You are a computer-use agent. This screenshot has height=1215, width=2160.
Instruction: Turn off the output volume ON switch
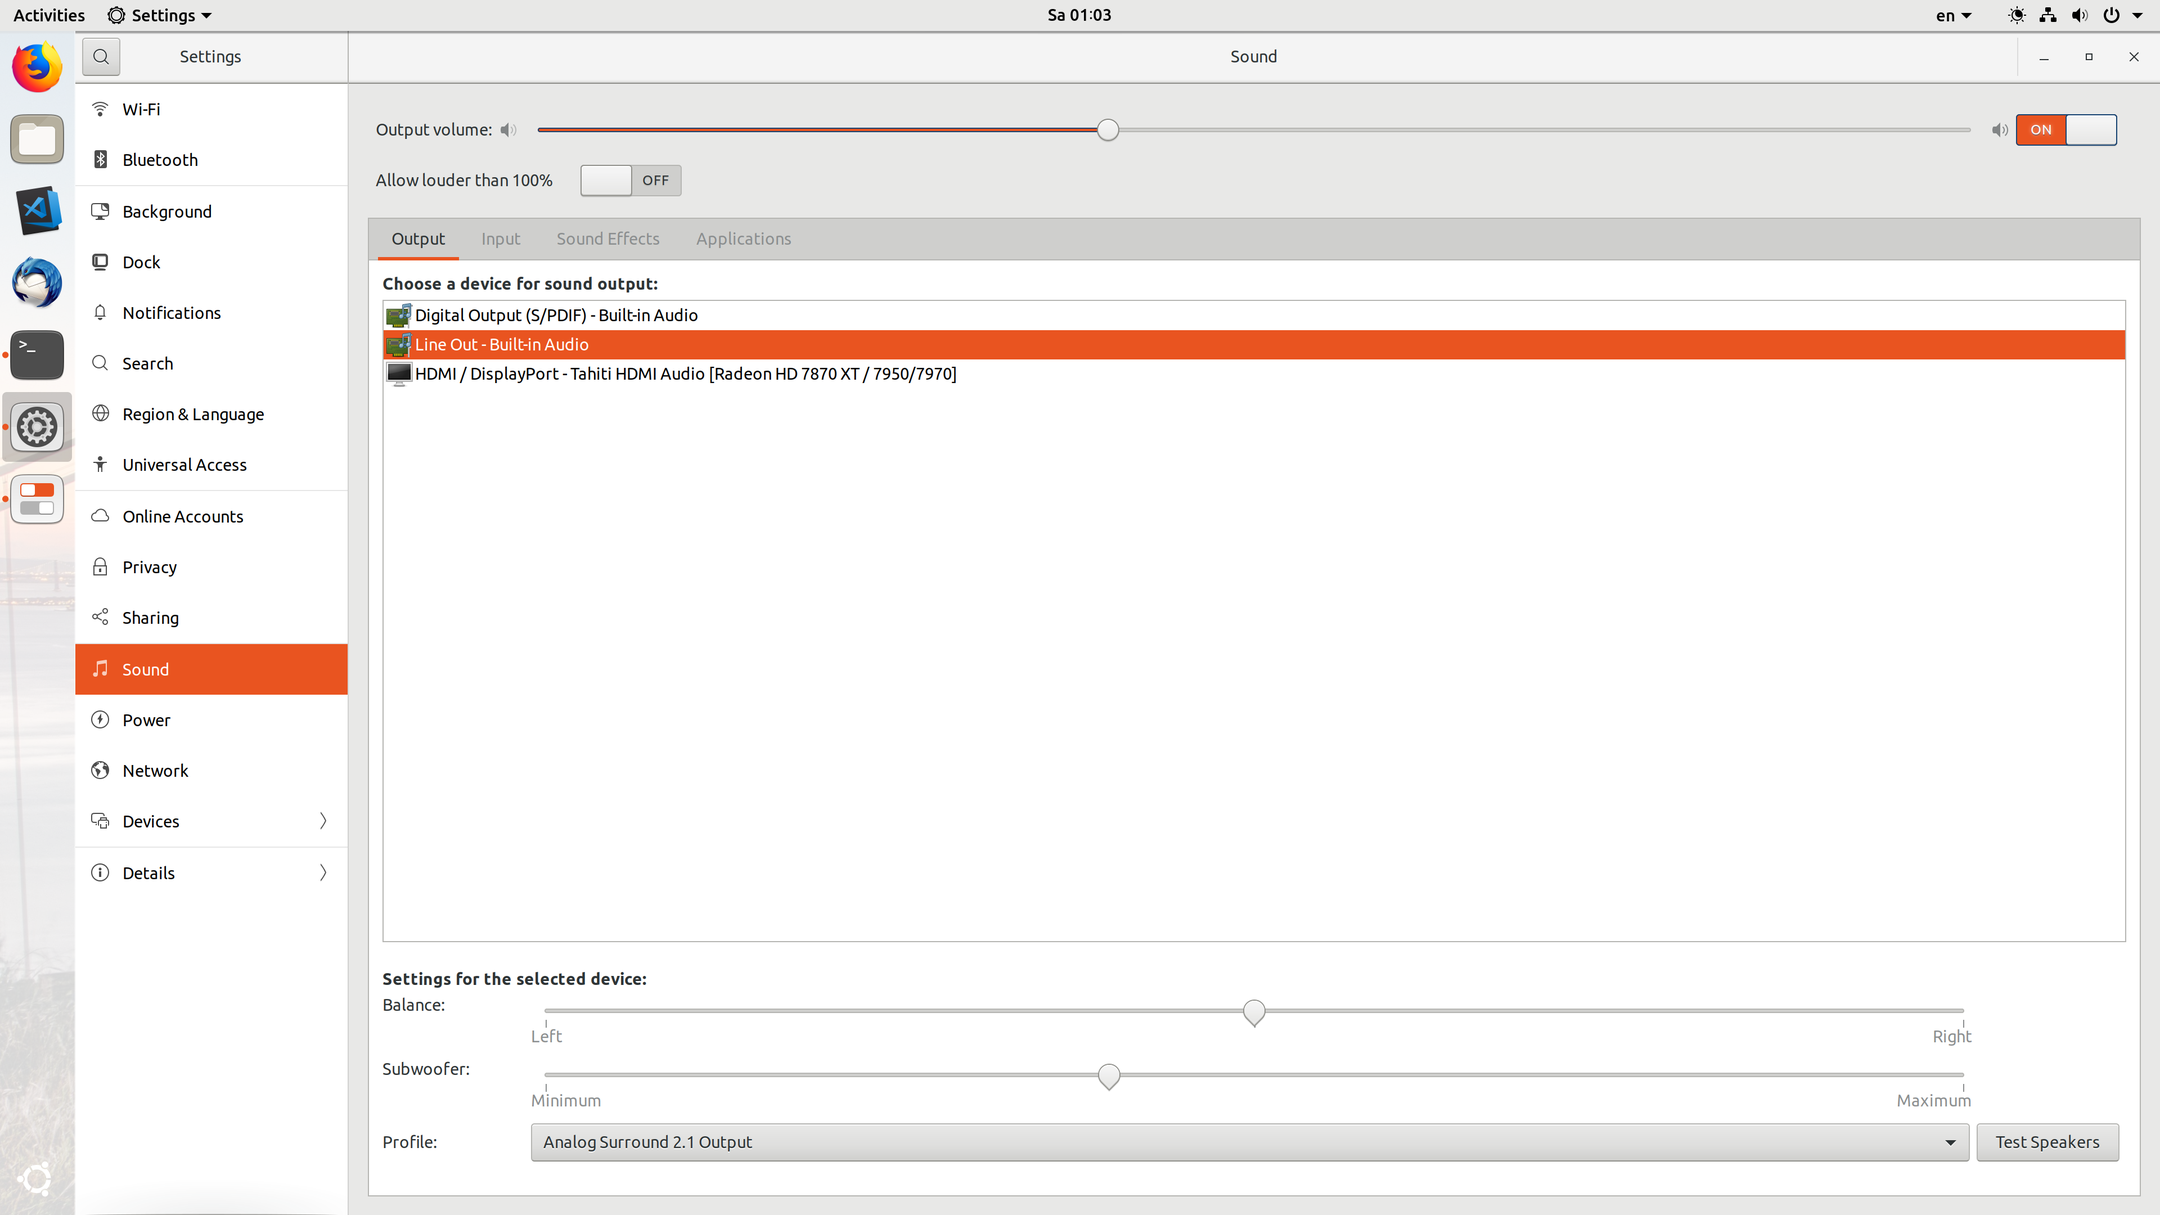pos(2065,130)
